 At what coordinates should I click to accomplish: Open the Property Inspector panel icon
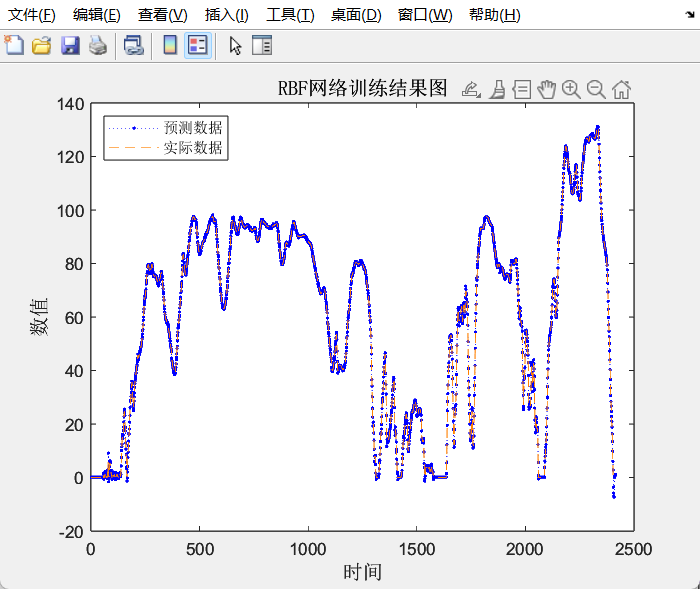[261, 45]
